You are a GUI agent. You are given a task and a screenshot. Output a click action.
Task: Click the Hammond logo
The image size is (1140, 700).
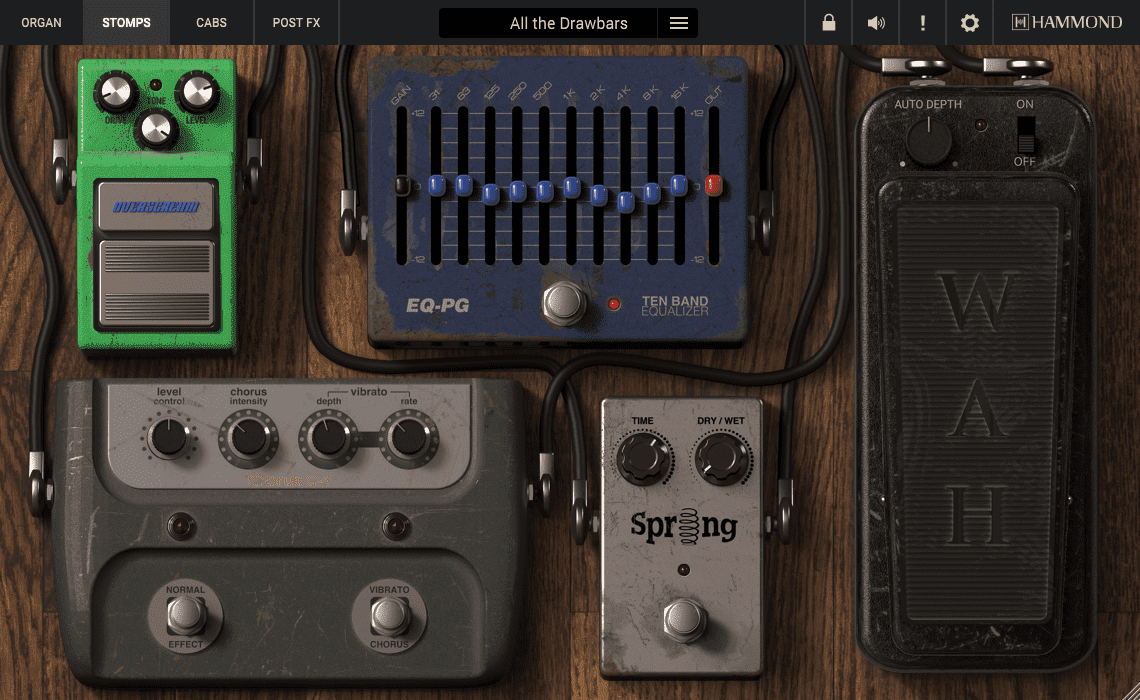(x=1067, y=23)
